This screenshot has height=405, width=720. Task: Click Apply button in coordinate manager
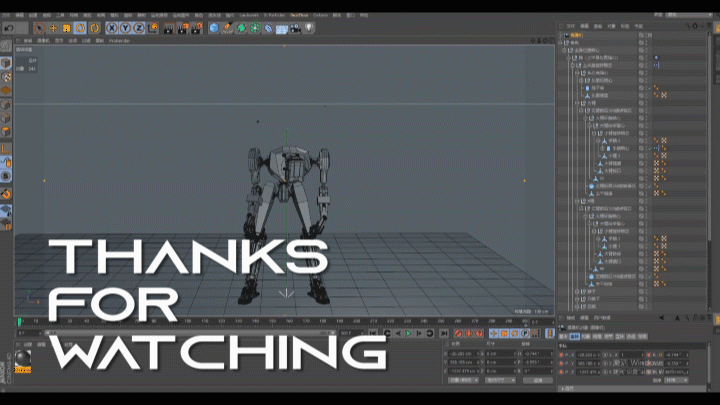pyautogui.click(x=538, y=380)
